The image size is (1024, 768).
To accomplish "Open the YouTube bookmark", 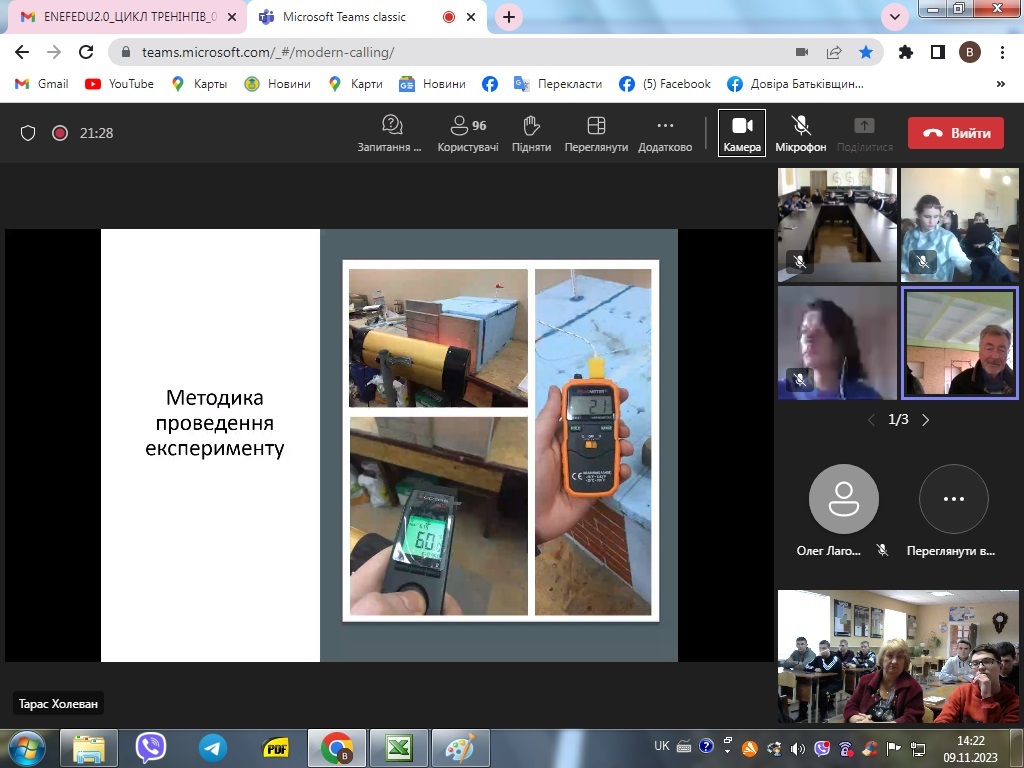I will (x=120, y=84).
